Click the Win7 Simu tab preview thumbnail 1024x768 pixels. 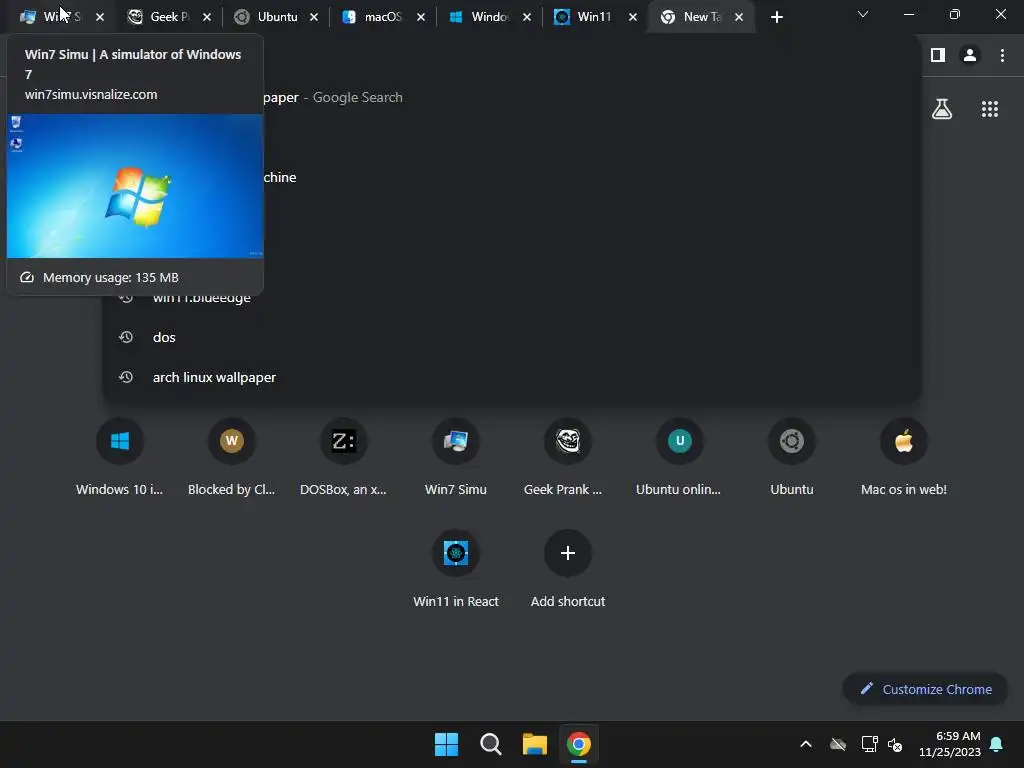[x=135, y=186]
